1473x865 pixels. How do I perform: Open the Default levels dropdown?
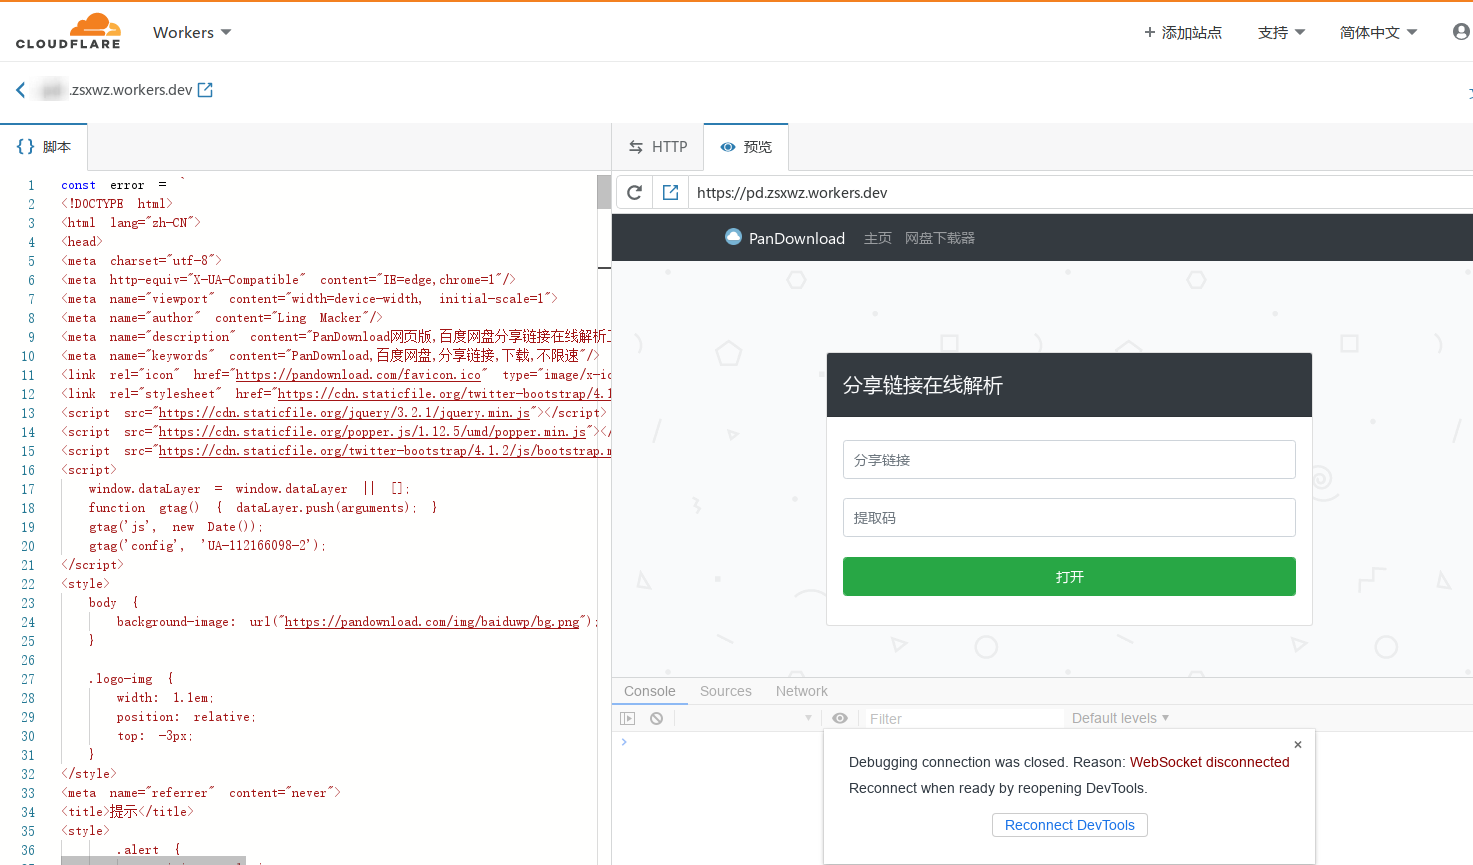click(x=1121, y=718)
